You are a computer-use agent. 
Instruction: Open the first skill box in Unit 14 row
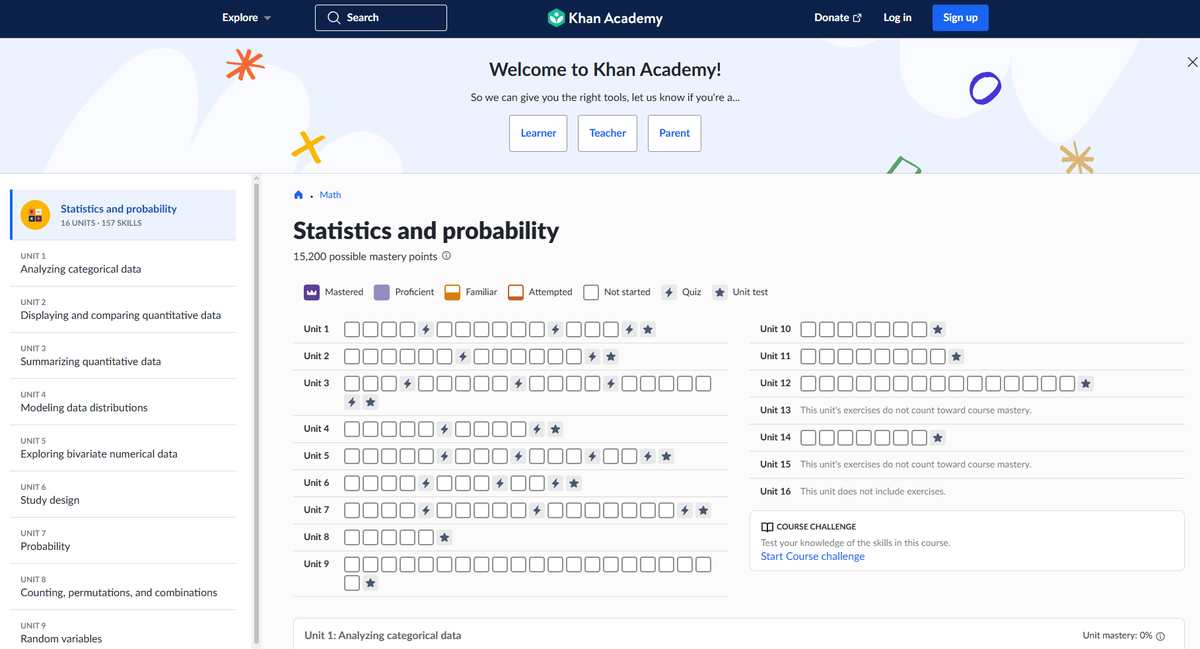click(809, 437)
